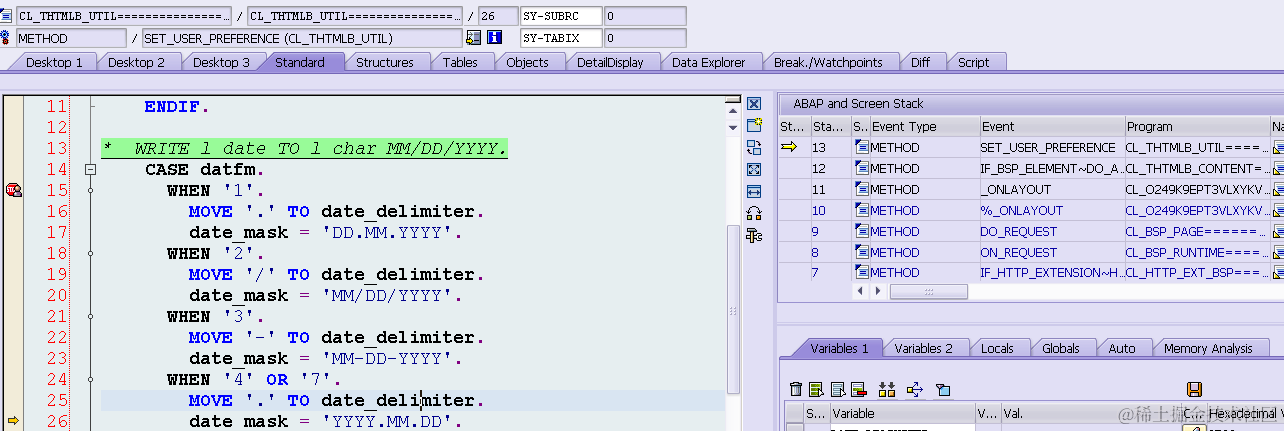Click the new tool icon beside editor
This screenshot has width=1284, height=431.
pyautogui.click(x=754, y=125)
